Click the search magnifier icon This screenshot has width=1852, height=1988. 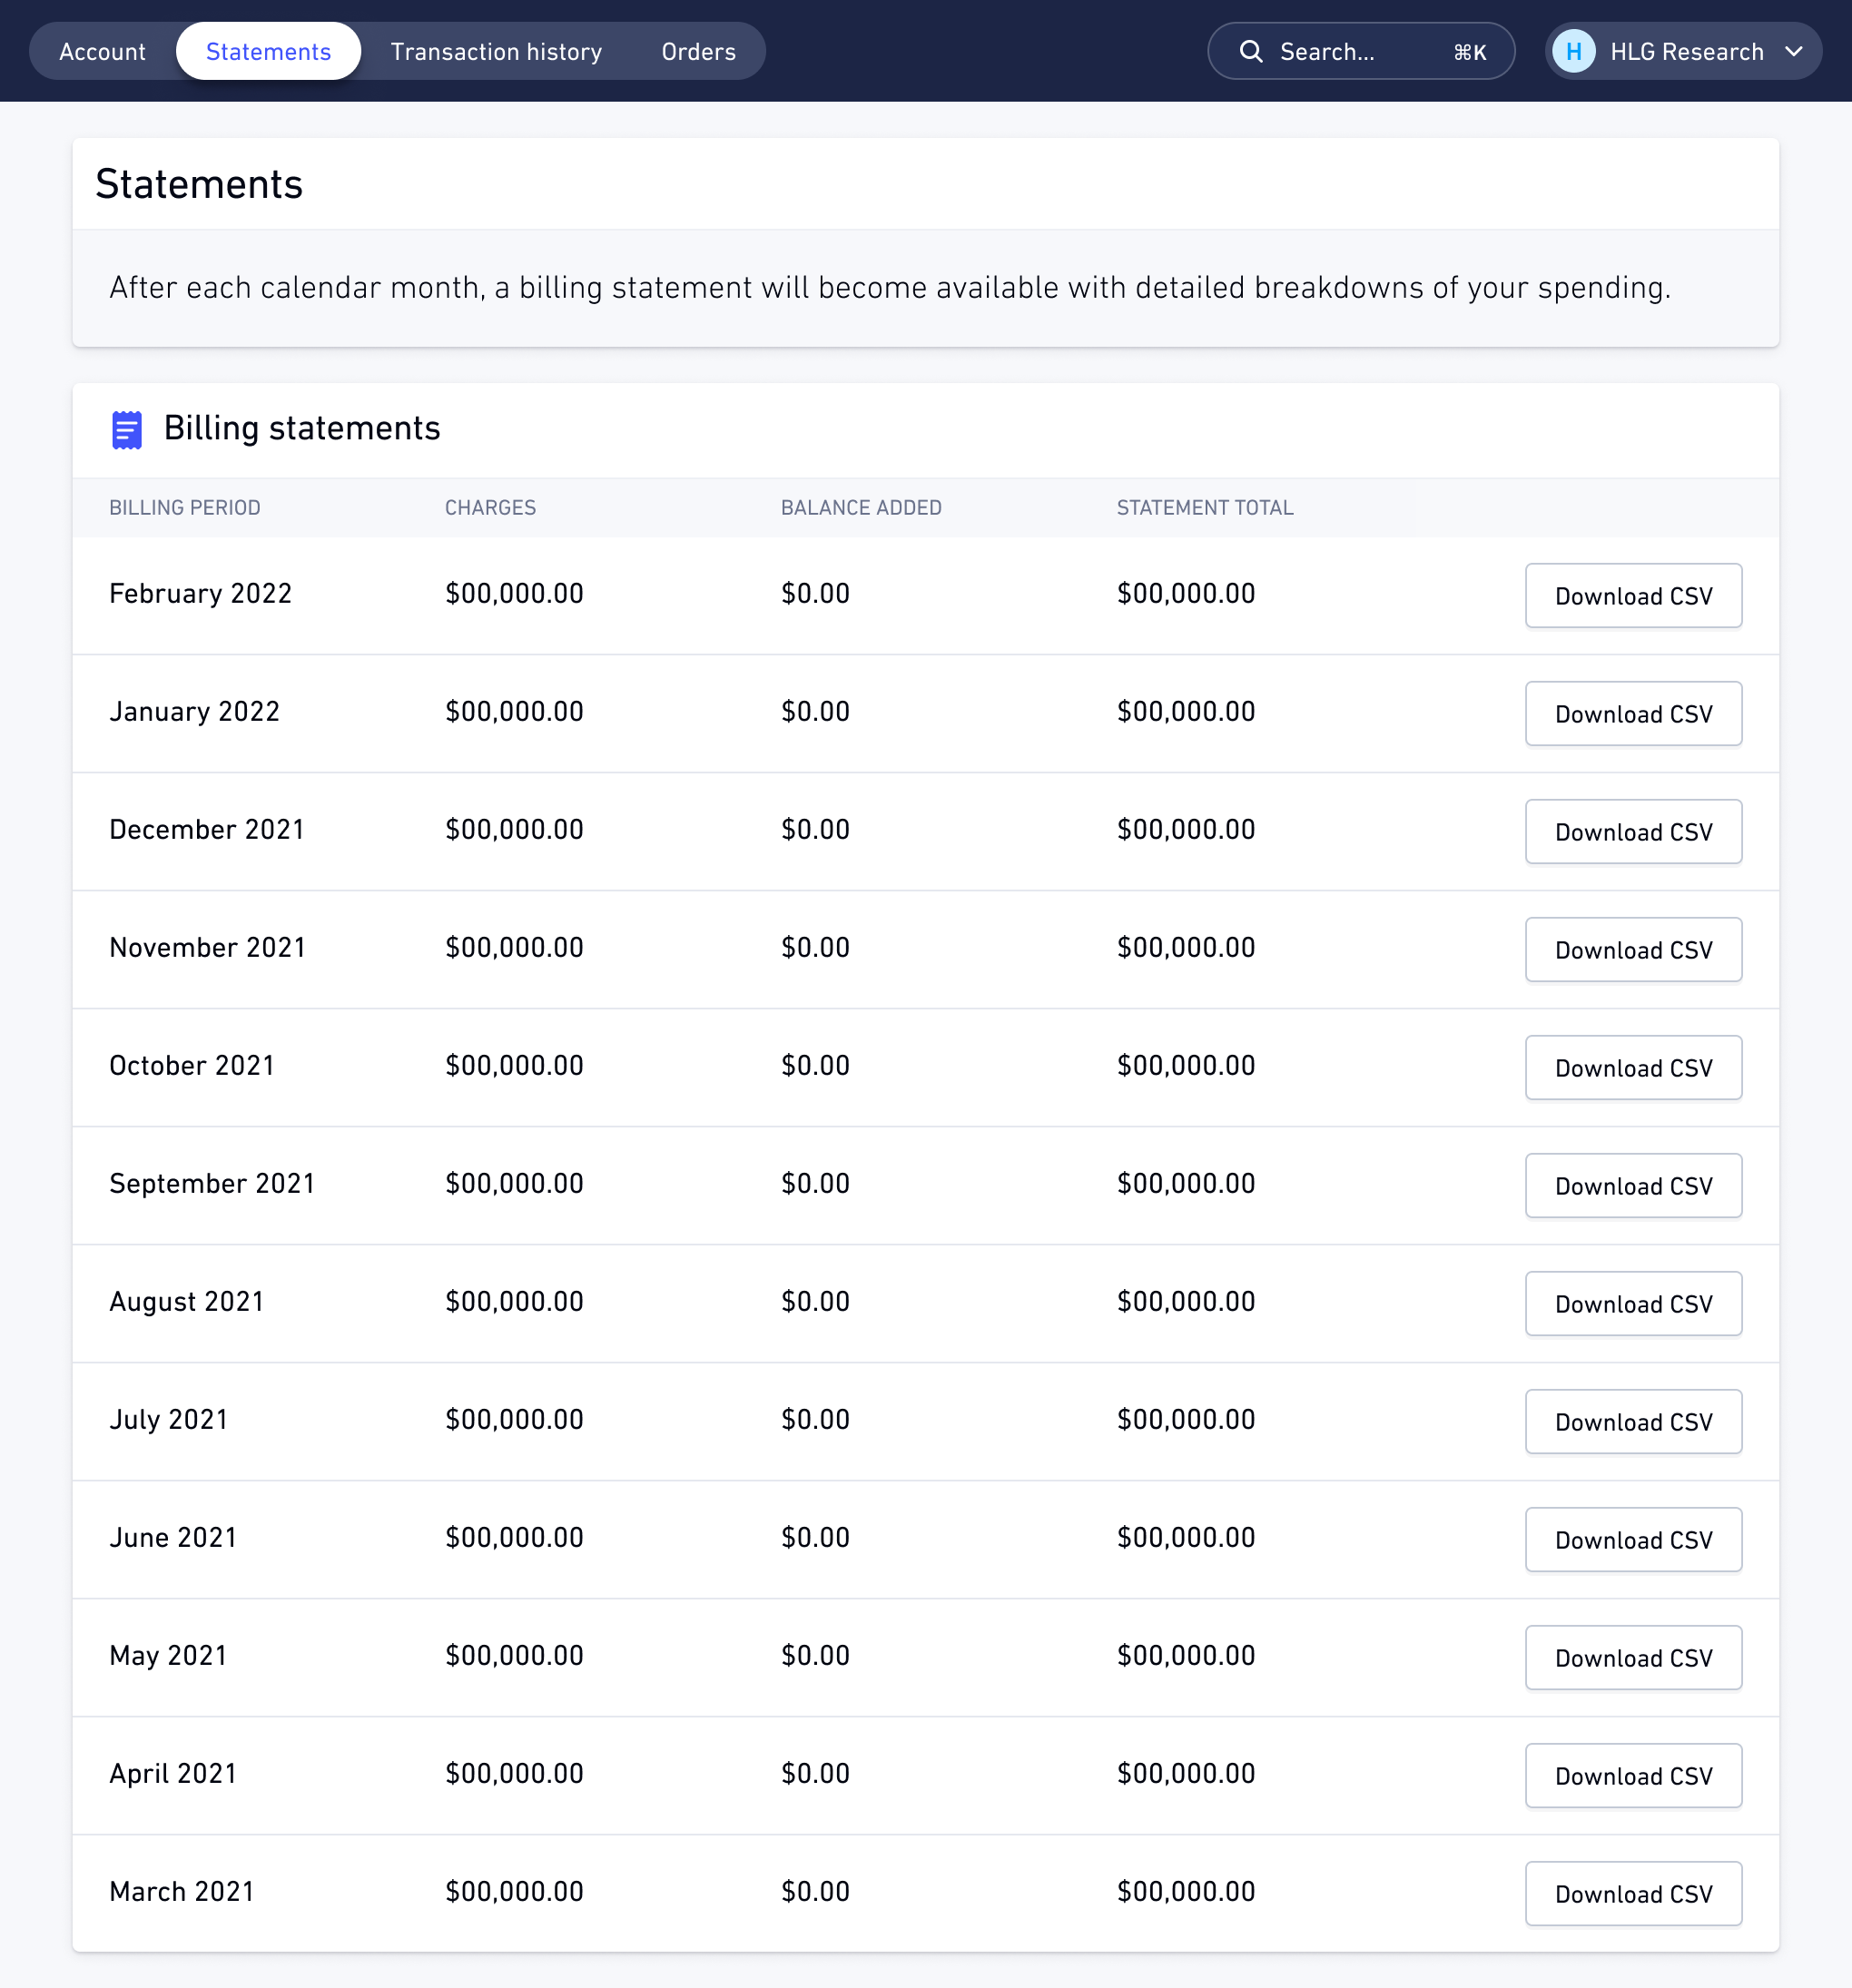[x=1250, y=51]
